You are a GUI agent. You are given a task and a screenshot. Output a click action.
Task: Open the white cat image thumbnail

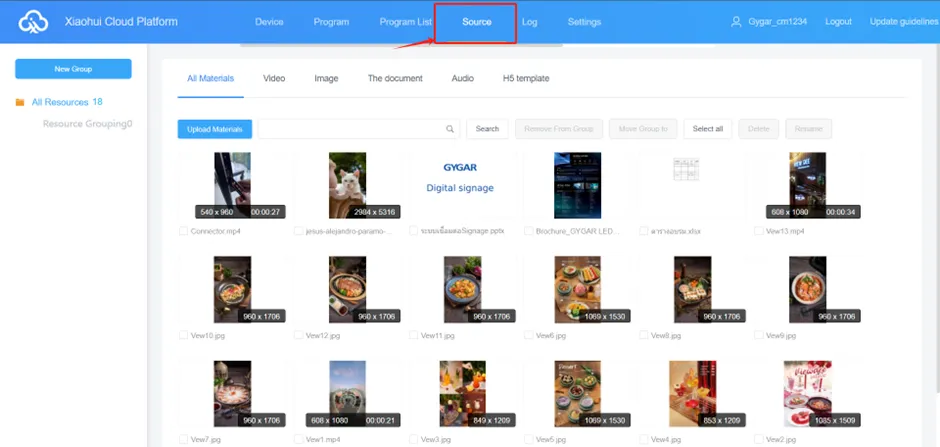pos(347,185)
